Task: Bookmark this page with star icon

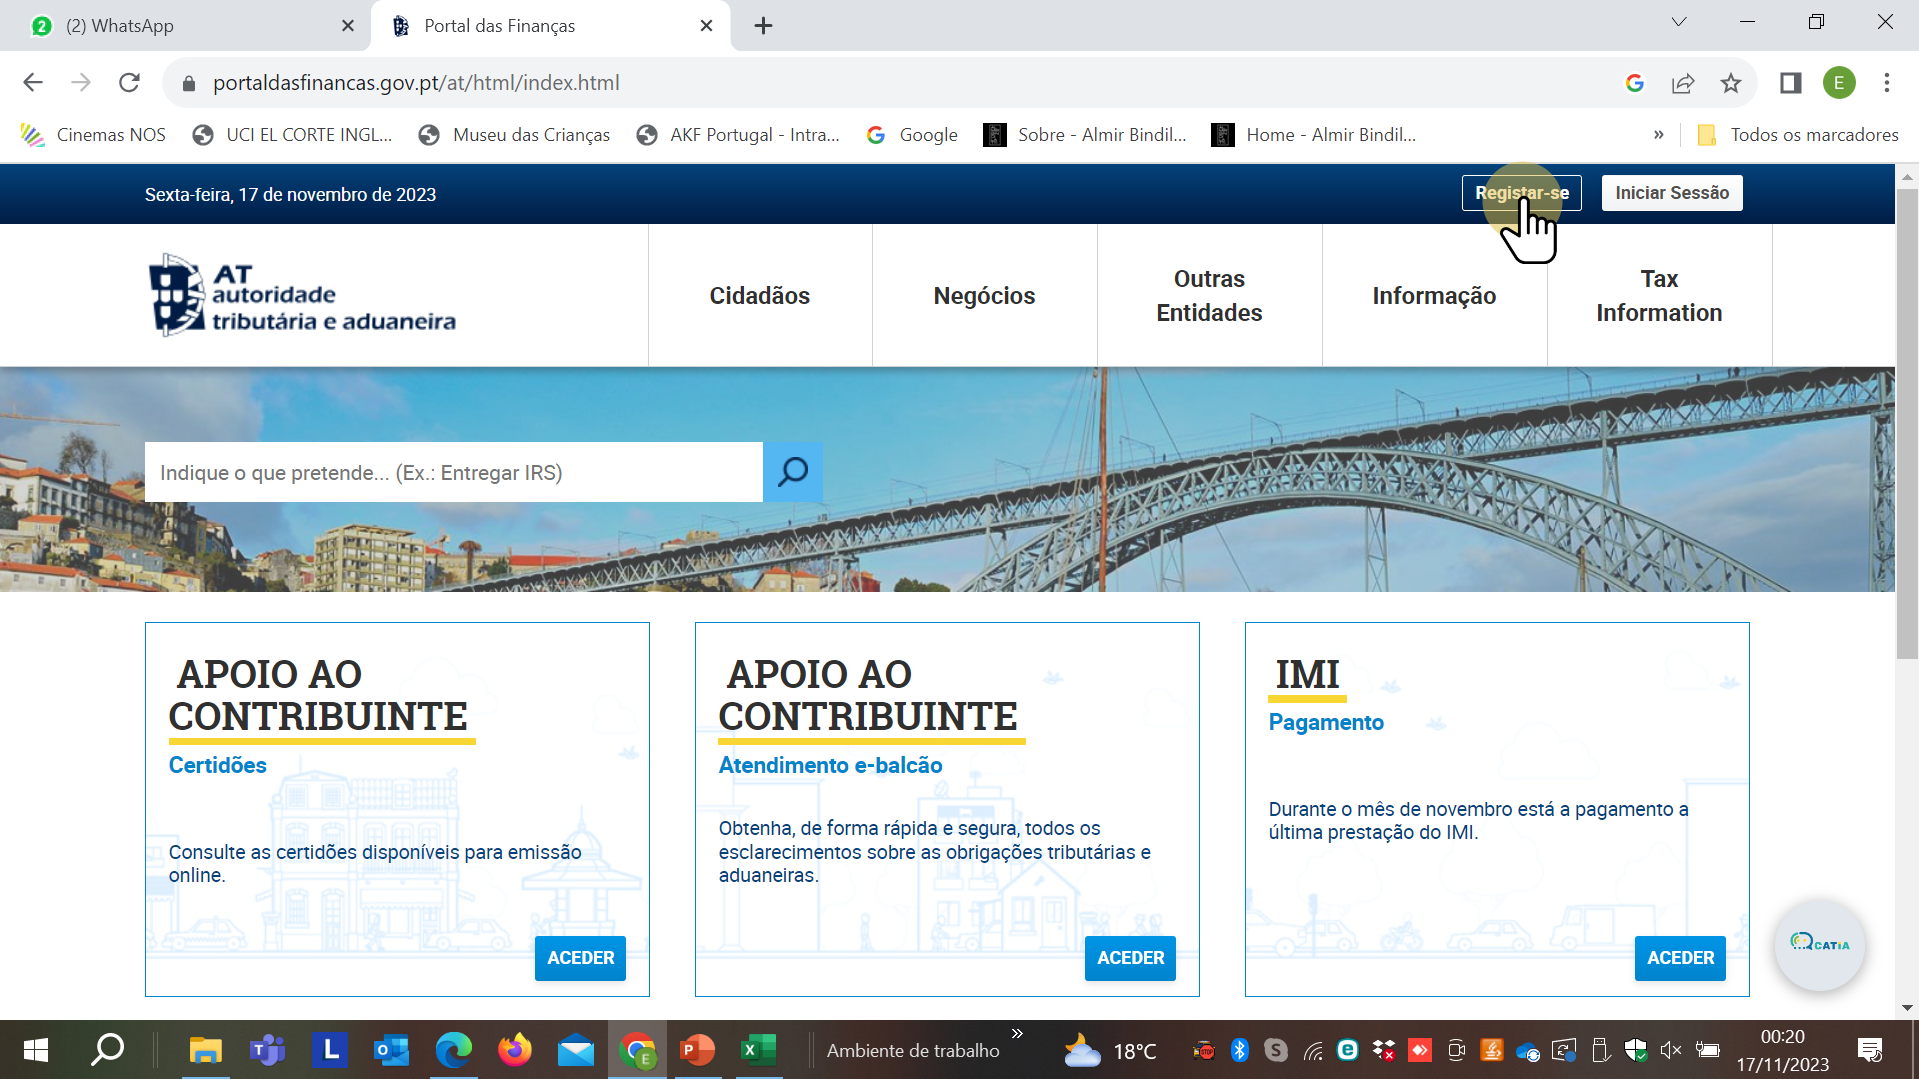Action: point(1731,83)
